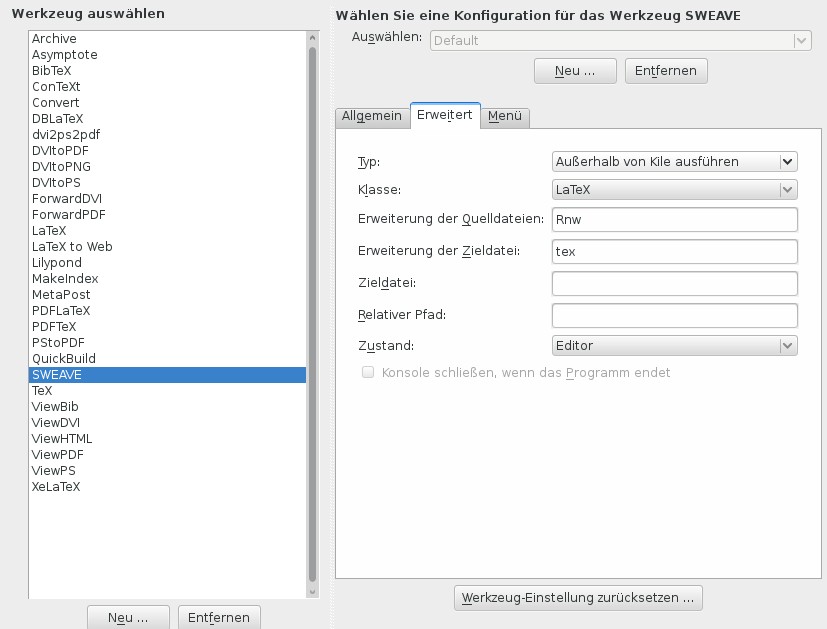Select QuickBuild tool entry
This screenshot has width=827, height=629.
(x=167, y=359)
